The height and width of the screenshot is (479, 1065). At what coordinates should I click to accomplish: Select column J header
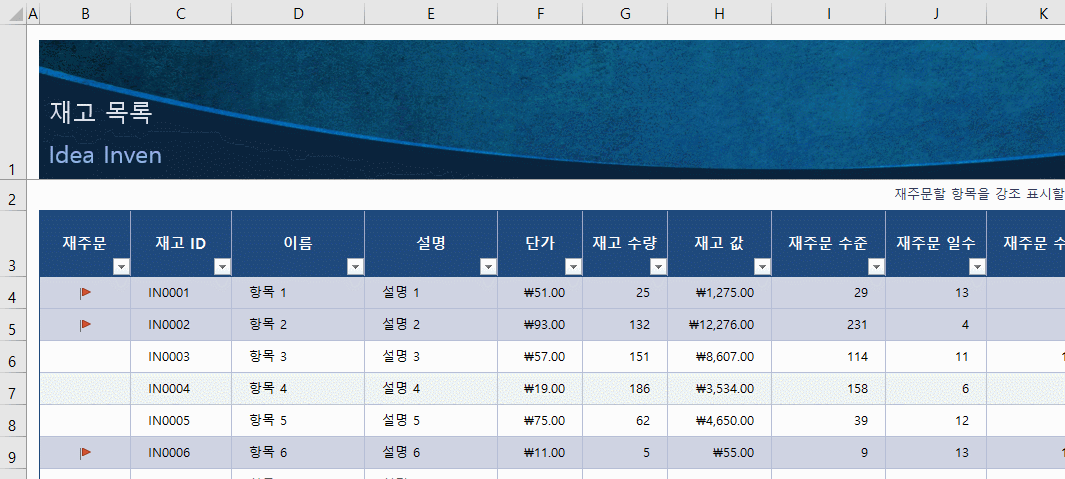pyautogui.click(x=936, y=13)
